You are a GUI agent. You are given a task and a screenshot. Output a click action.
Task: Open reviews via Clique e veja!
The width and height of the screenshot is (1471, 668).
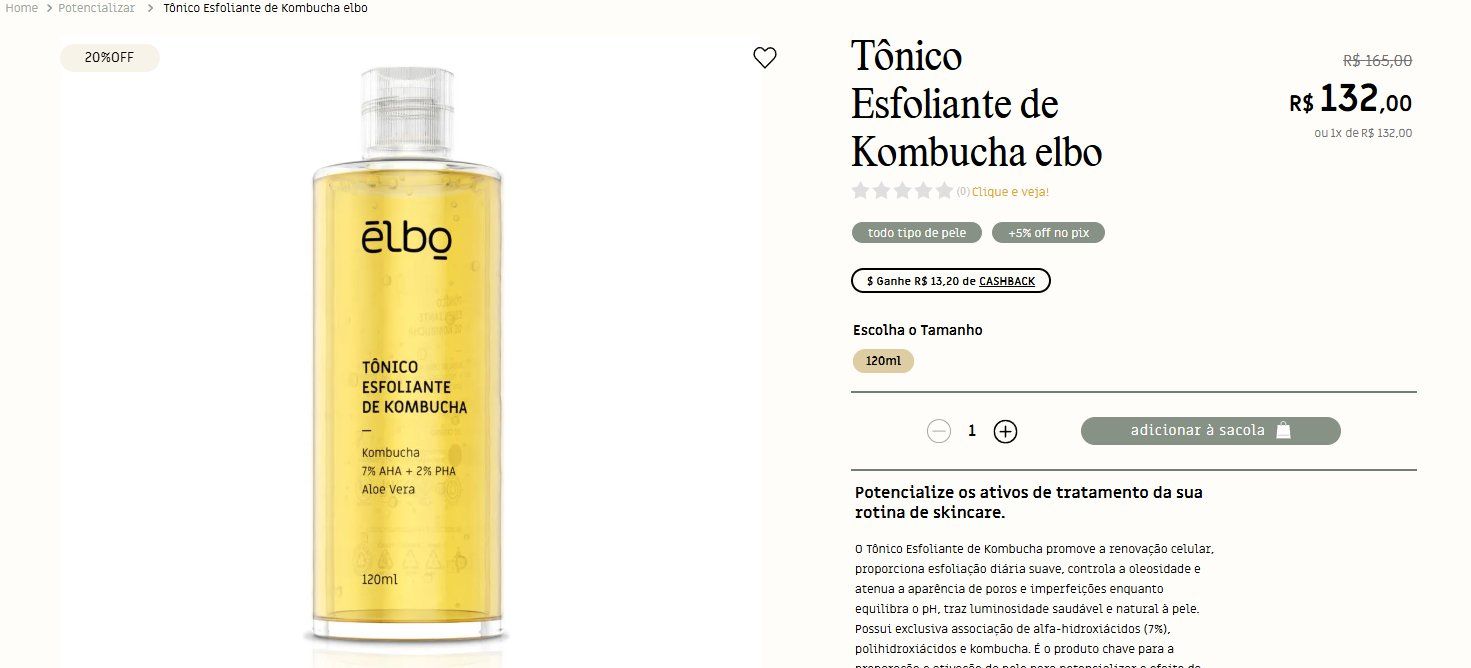[1010, 191]
